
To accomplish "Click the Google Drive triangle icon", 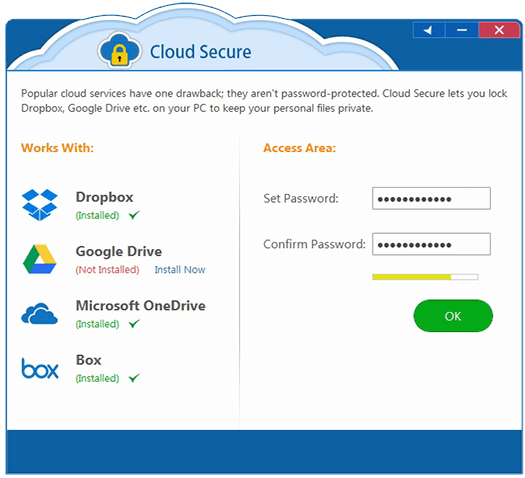I will click(x=40, y=259).
